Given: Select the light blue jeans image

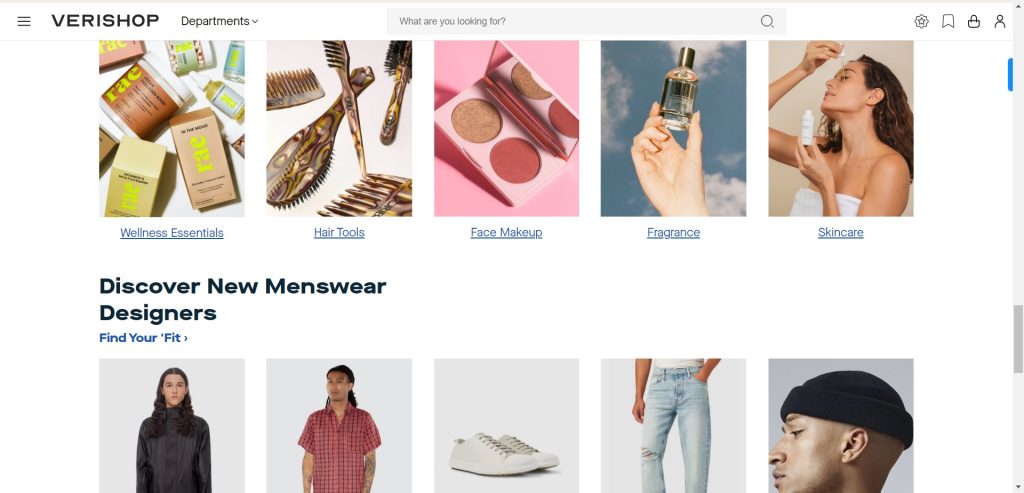Looking at the screenshot, I should [x=673, y=426].
